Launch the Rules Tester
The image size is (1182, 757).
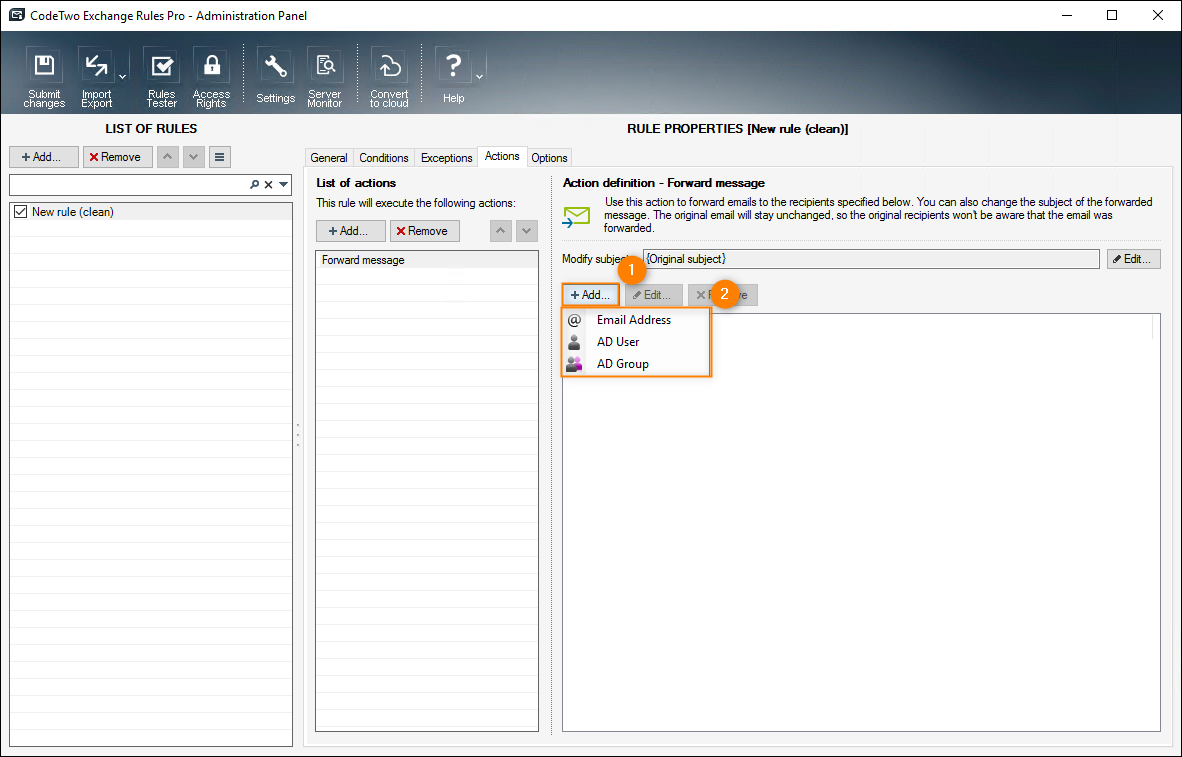(161, 78)
